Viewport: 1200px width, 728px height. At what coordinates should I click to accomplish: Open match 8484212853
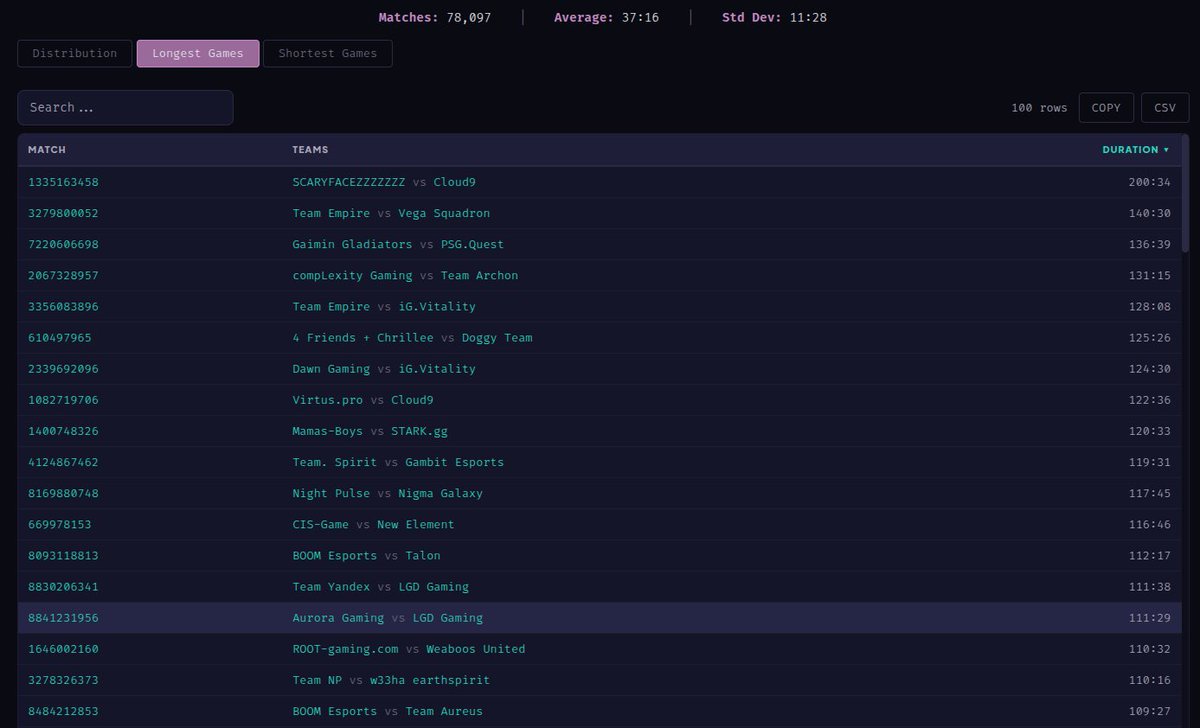click(x=63, y=711)
